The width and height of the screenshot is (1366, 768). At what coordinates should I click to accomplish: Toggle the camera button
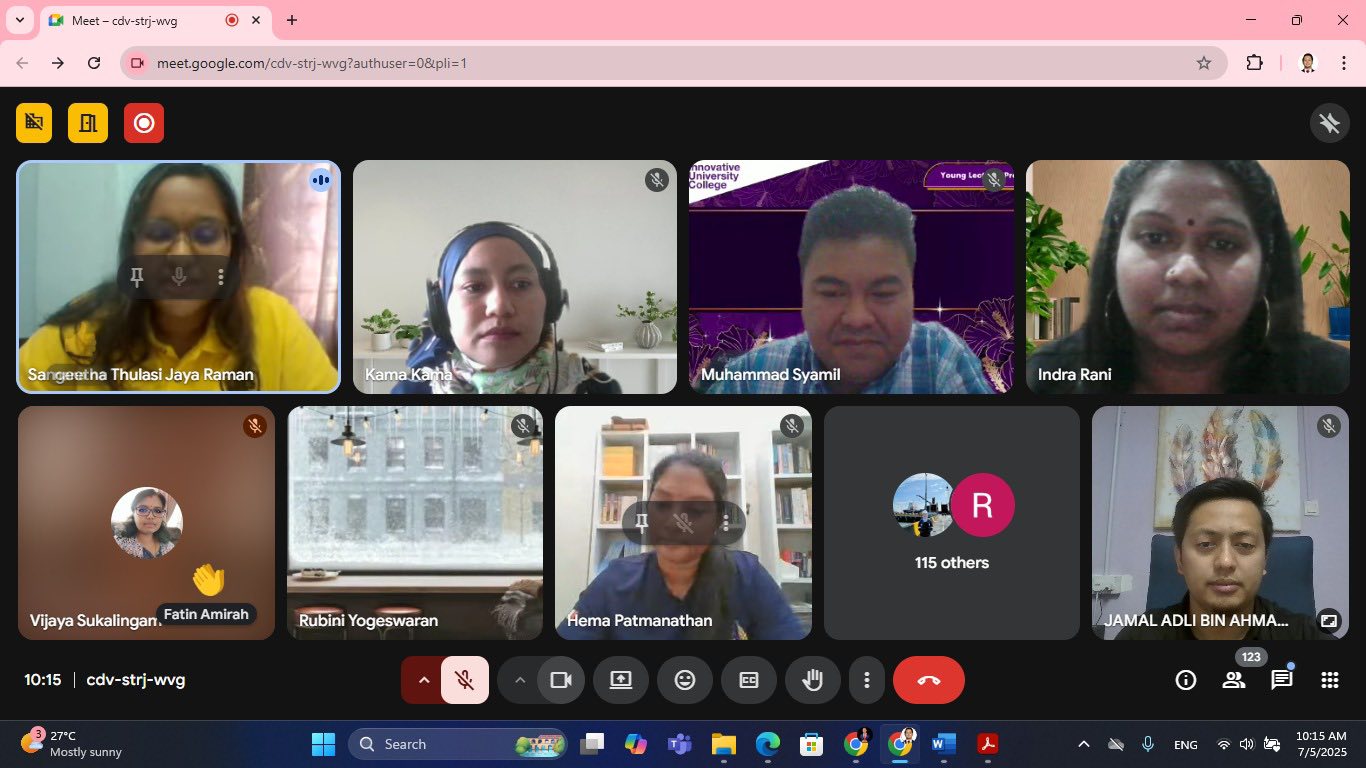[561, 680]
